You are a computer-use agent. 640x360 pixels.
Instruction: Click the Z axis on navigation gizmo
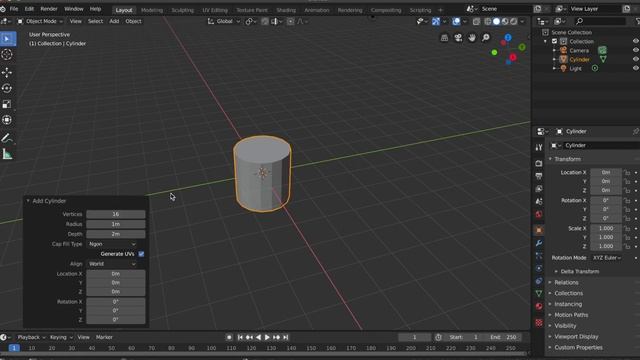click(508, 38)
